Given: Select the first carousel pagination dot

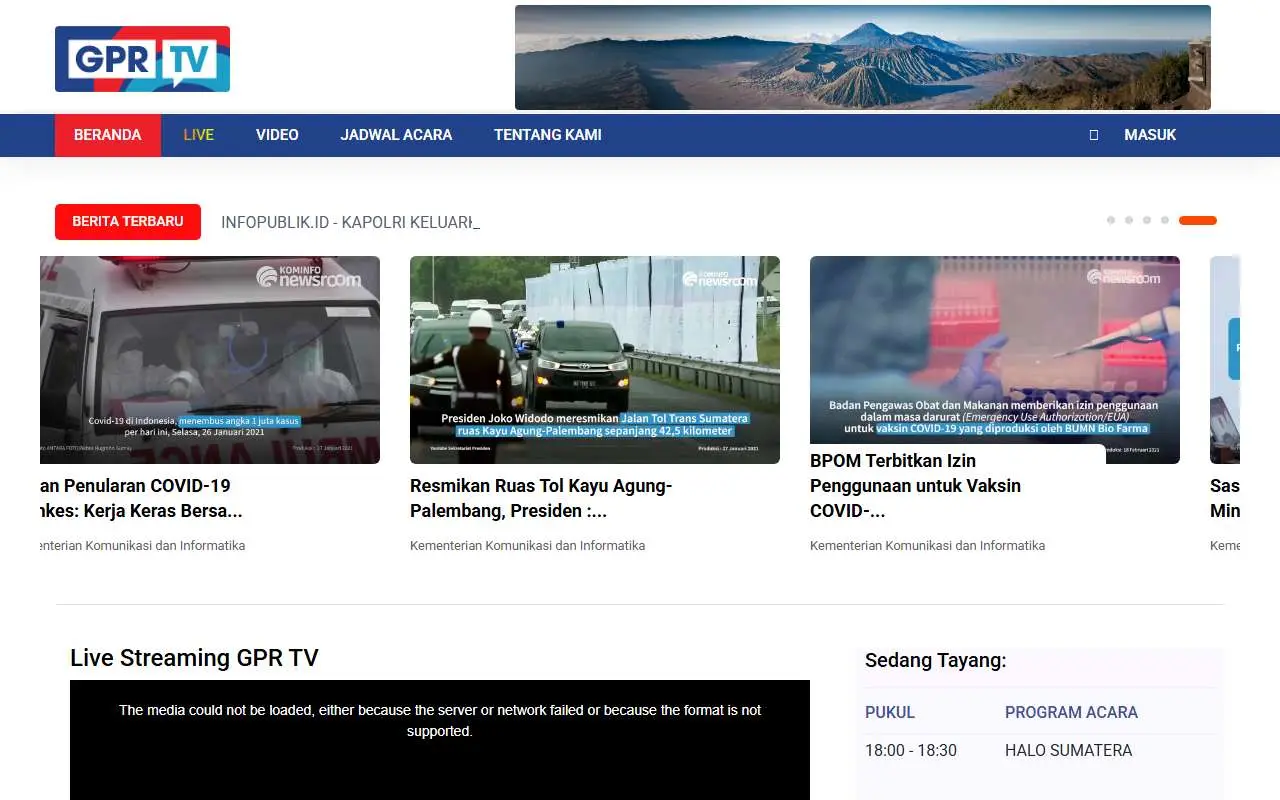Looking at the screenshot, I should [1111, 220].
